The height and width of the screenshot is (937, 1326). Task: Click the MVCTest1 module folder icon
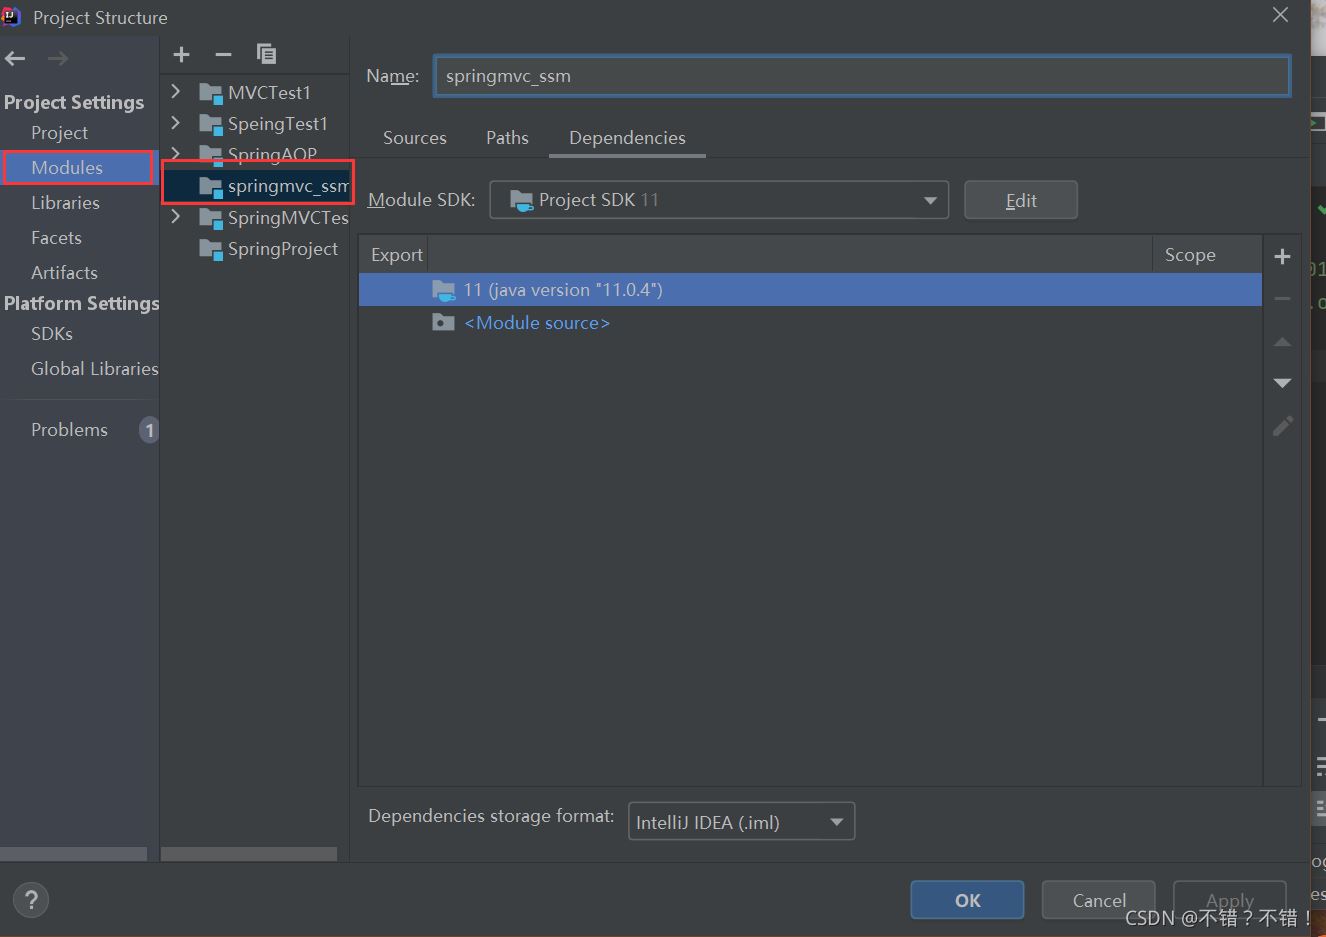pyautogui.click(x=210, y=93)
